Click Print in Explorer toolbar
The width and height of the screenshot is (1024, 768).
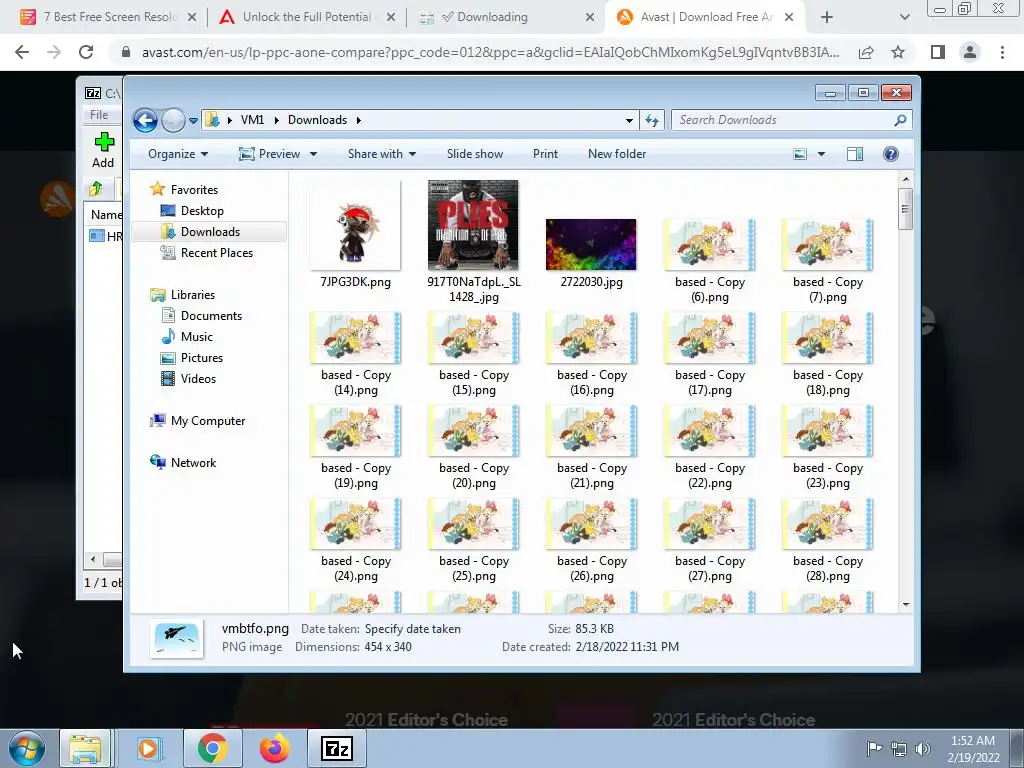tap(545, 154)
